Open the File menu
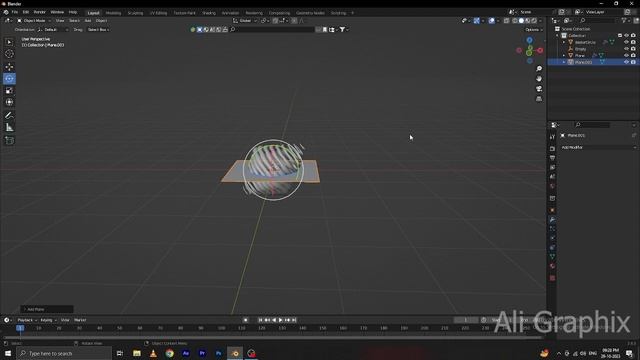This screenshot has height=360, width=640. click(15, 12)
